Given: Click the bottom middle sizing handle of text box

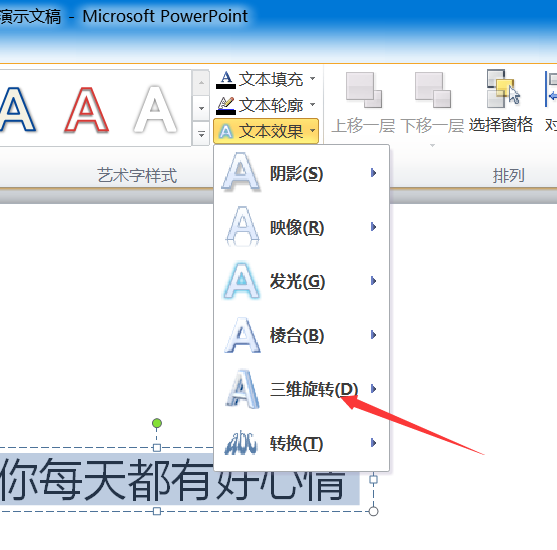Looking at the screenshot, I should click(157, 511).
